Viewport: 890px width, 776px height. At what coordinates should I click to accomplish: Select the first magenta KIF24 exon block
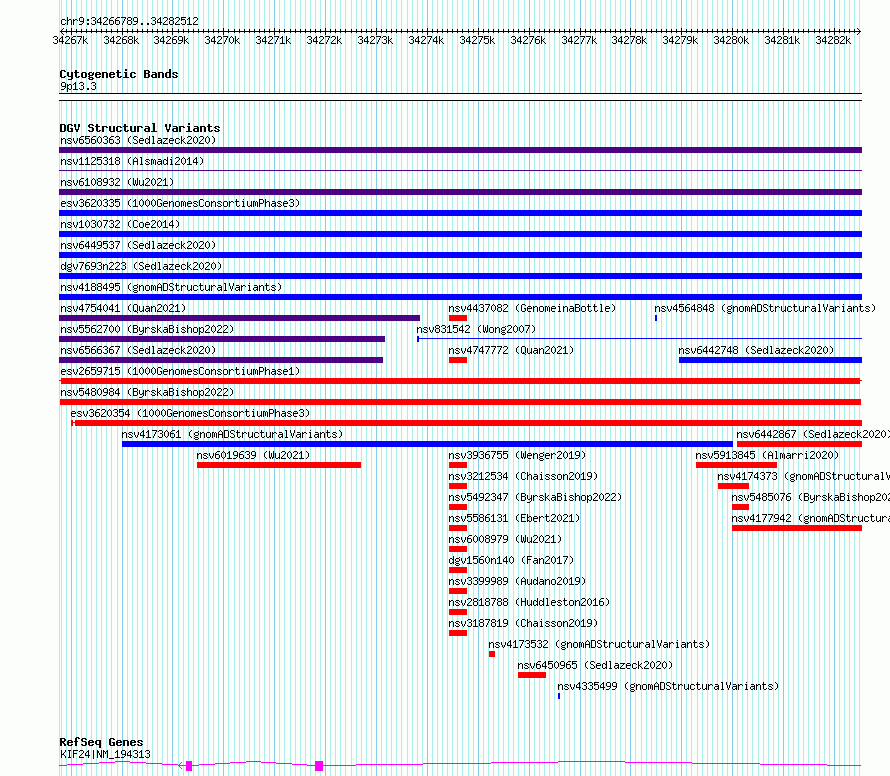click(189, 766)
